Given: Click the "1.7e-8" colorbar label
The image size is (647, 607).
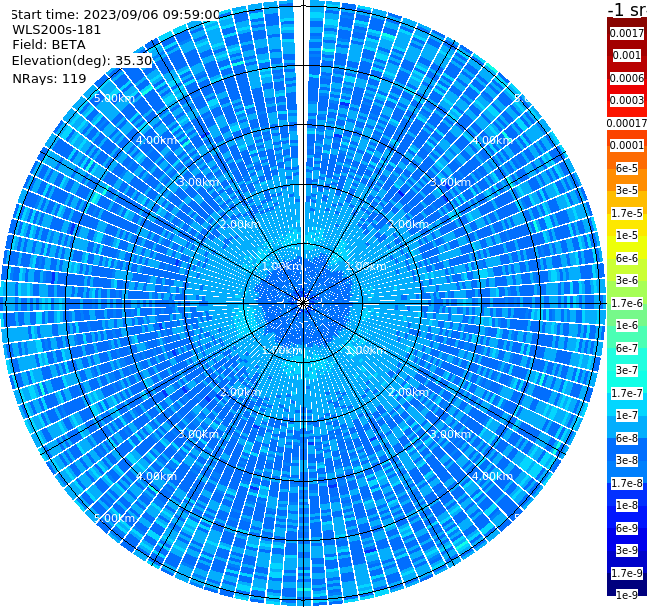Looking at the screenshot, I should (627, 483).
